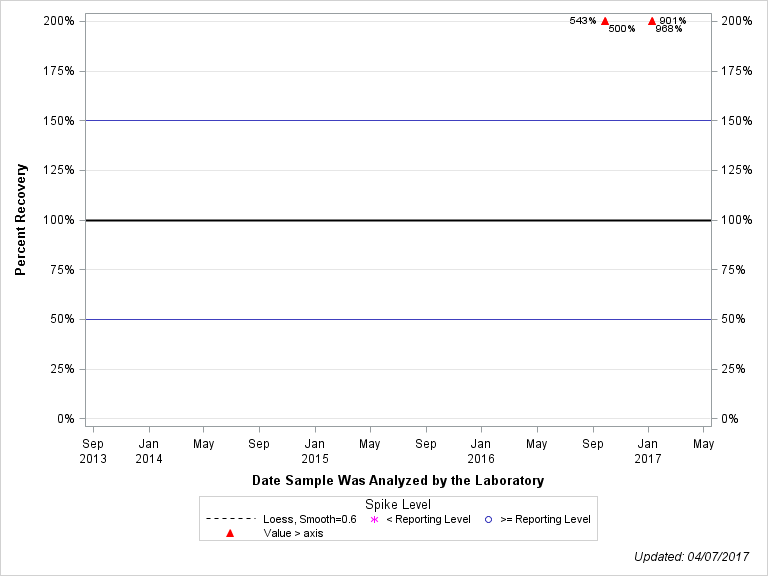Click the pink asterisk legend symbol
Image resolution: width=768 pixels, height=576 pixels.
[x=374, y=519]
